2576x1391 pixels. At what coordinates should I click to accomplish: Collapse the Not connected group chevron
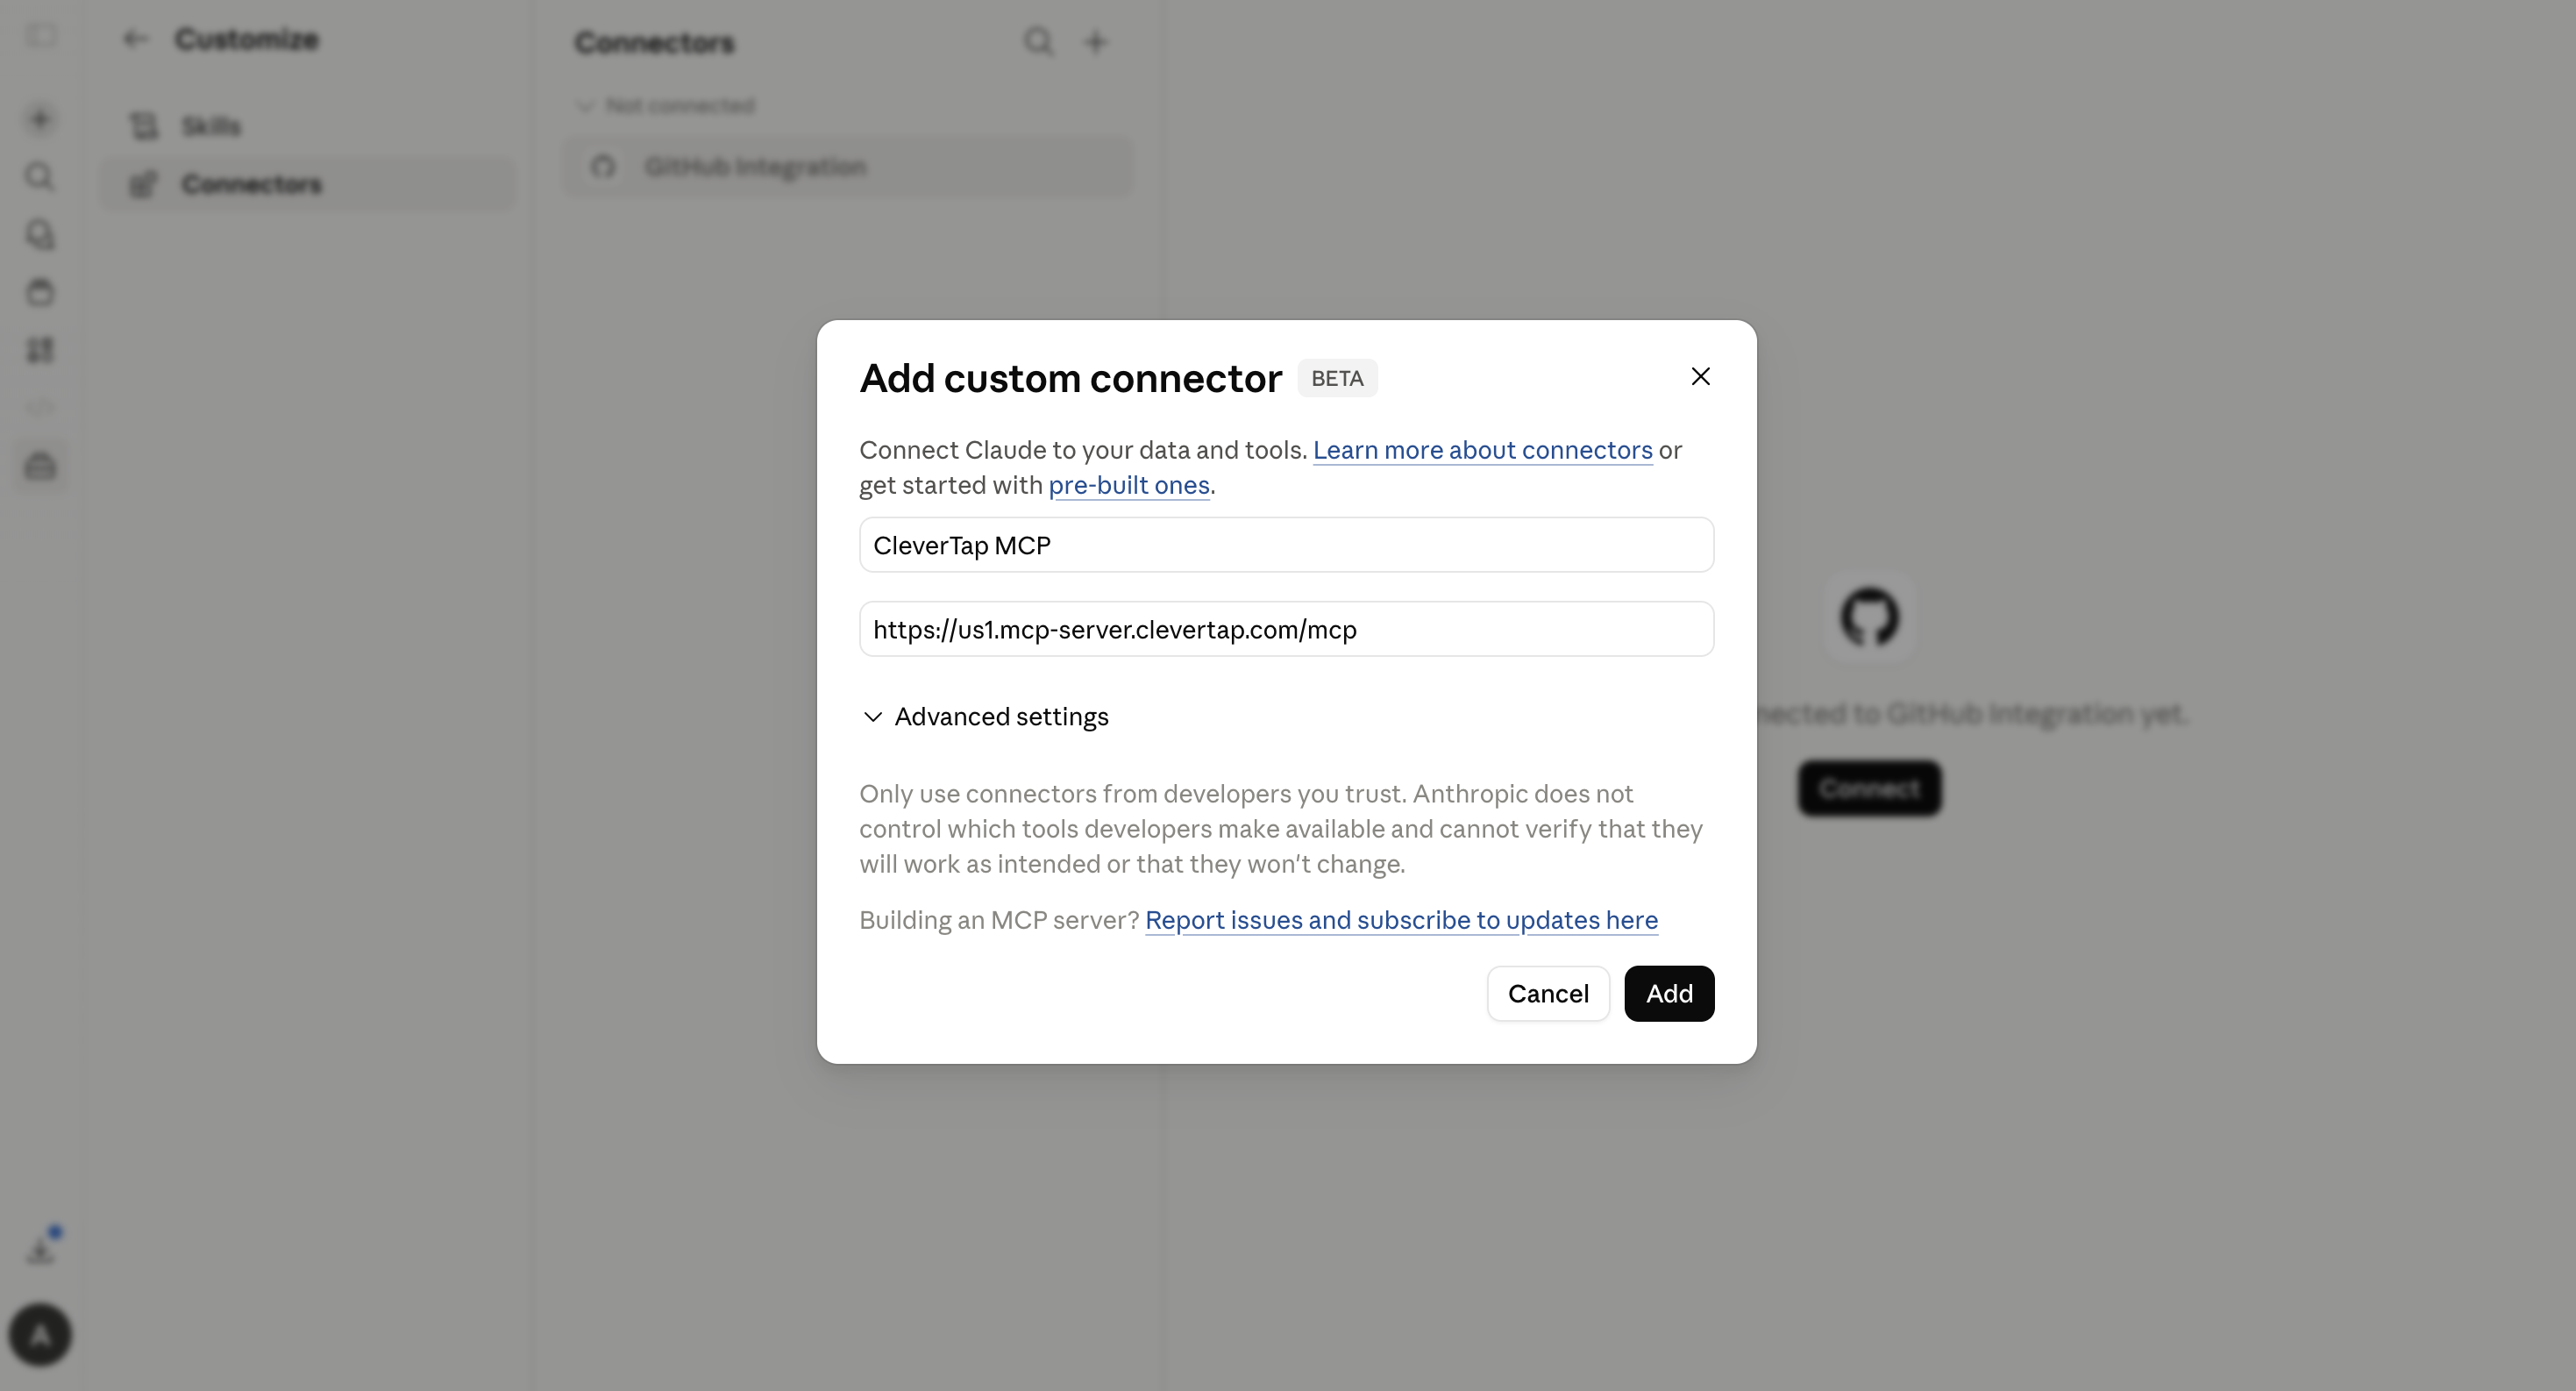[585, 106]
